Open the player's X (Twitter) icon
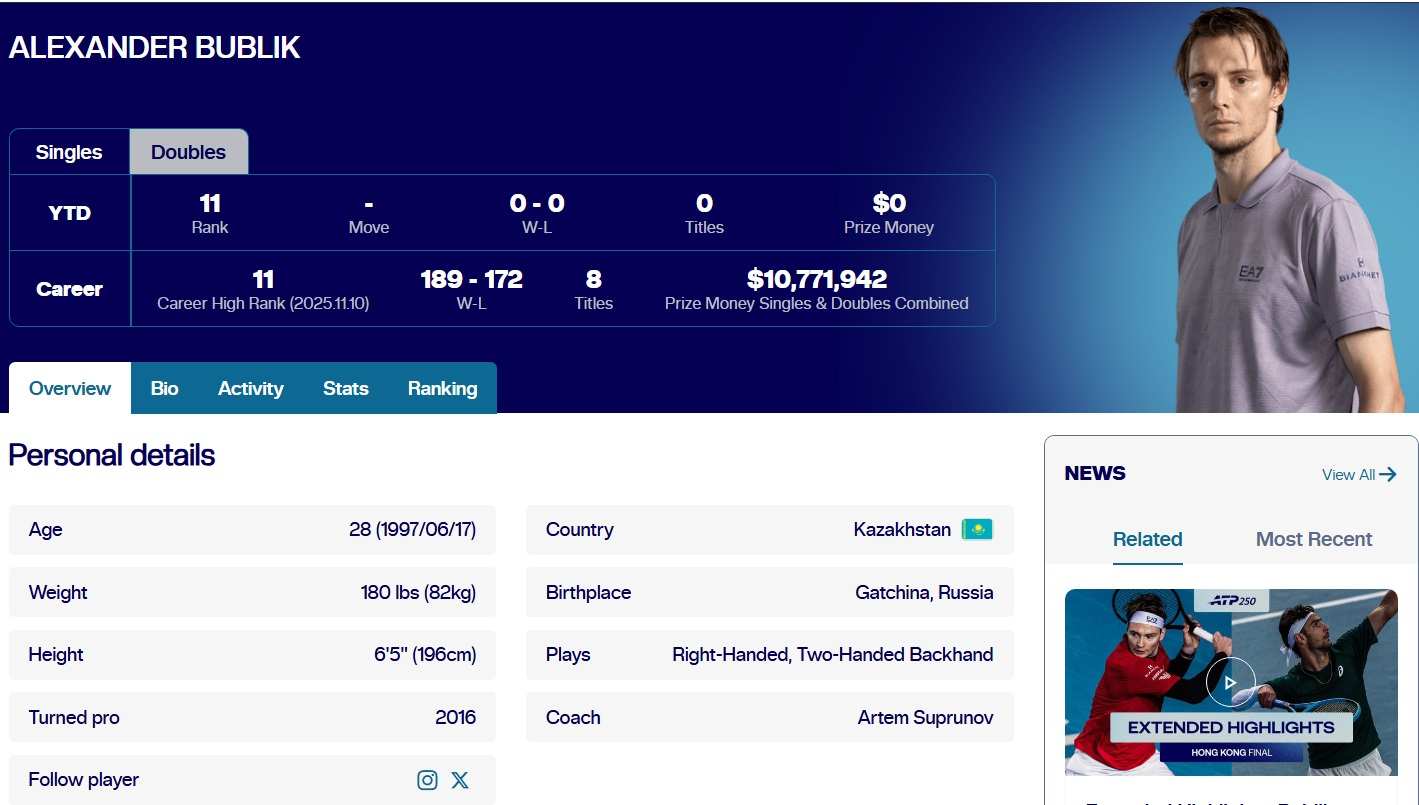The height and width of the screenshot is (805, 1419). point(460,780)
